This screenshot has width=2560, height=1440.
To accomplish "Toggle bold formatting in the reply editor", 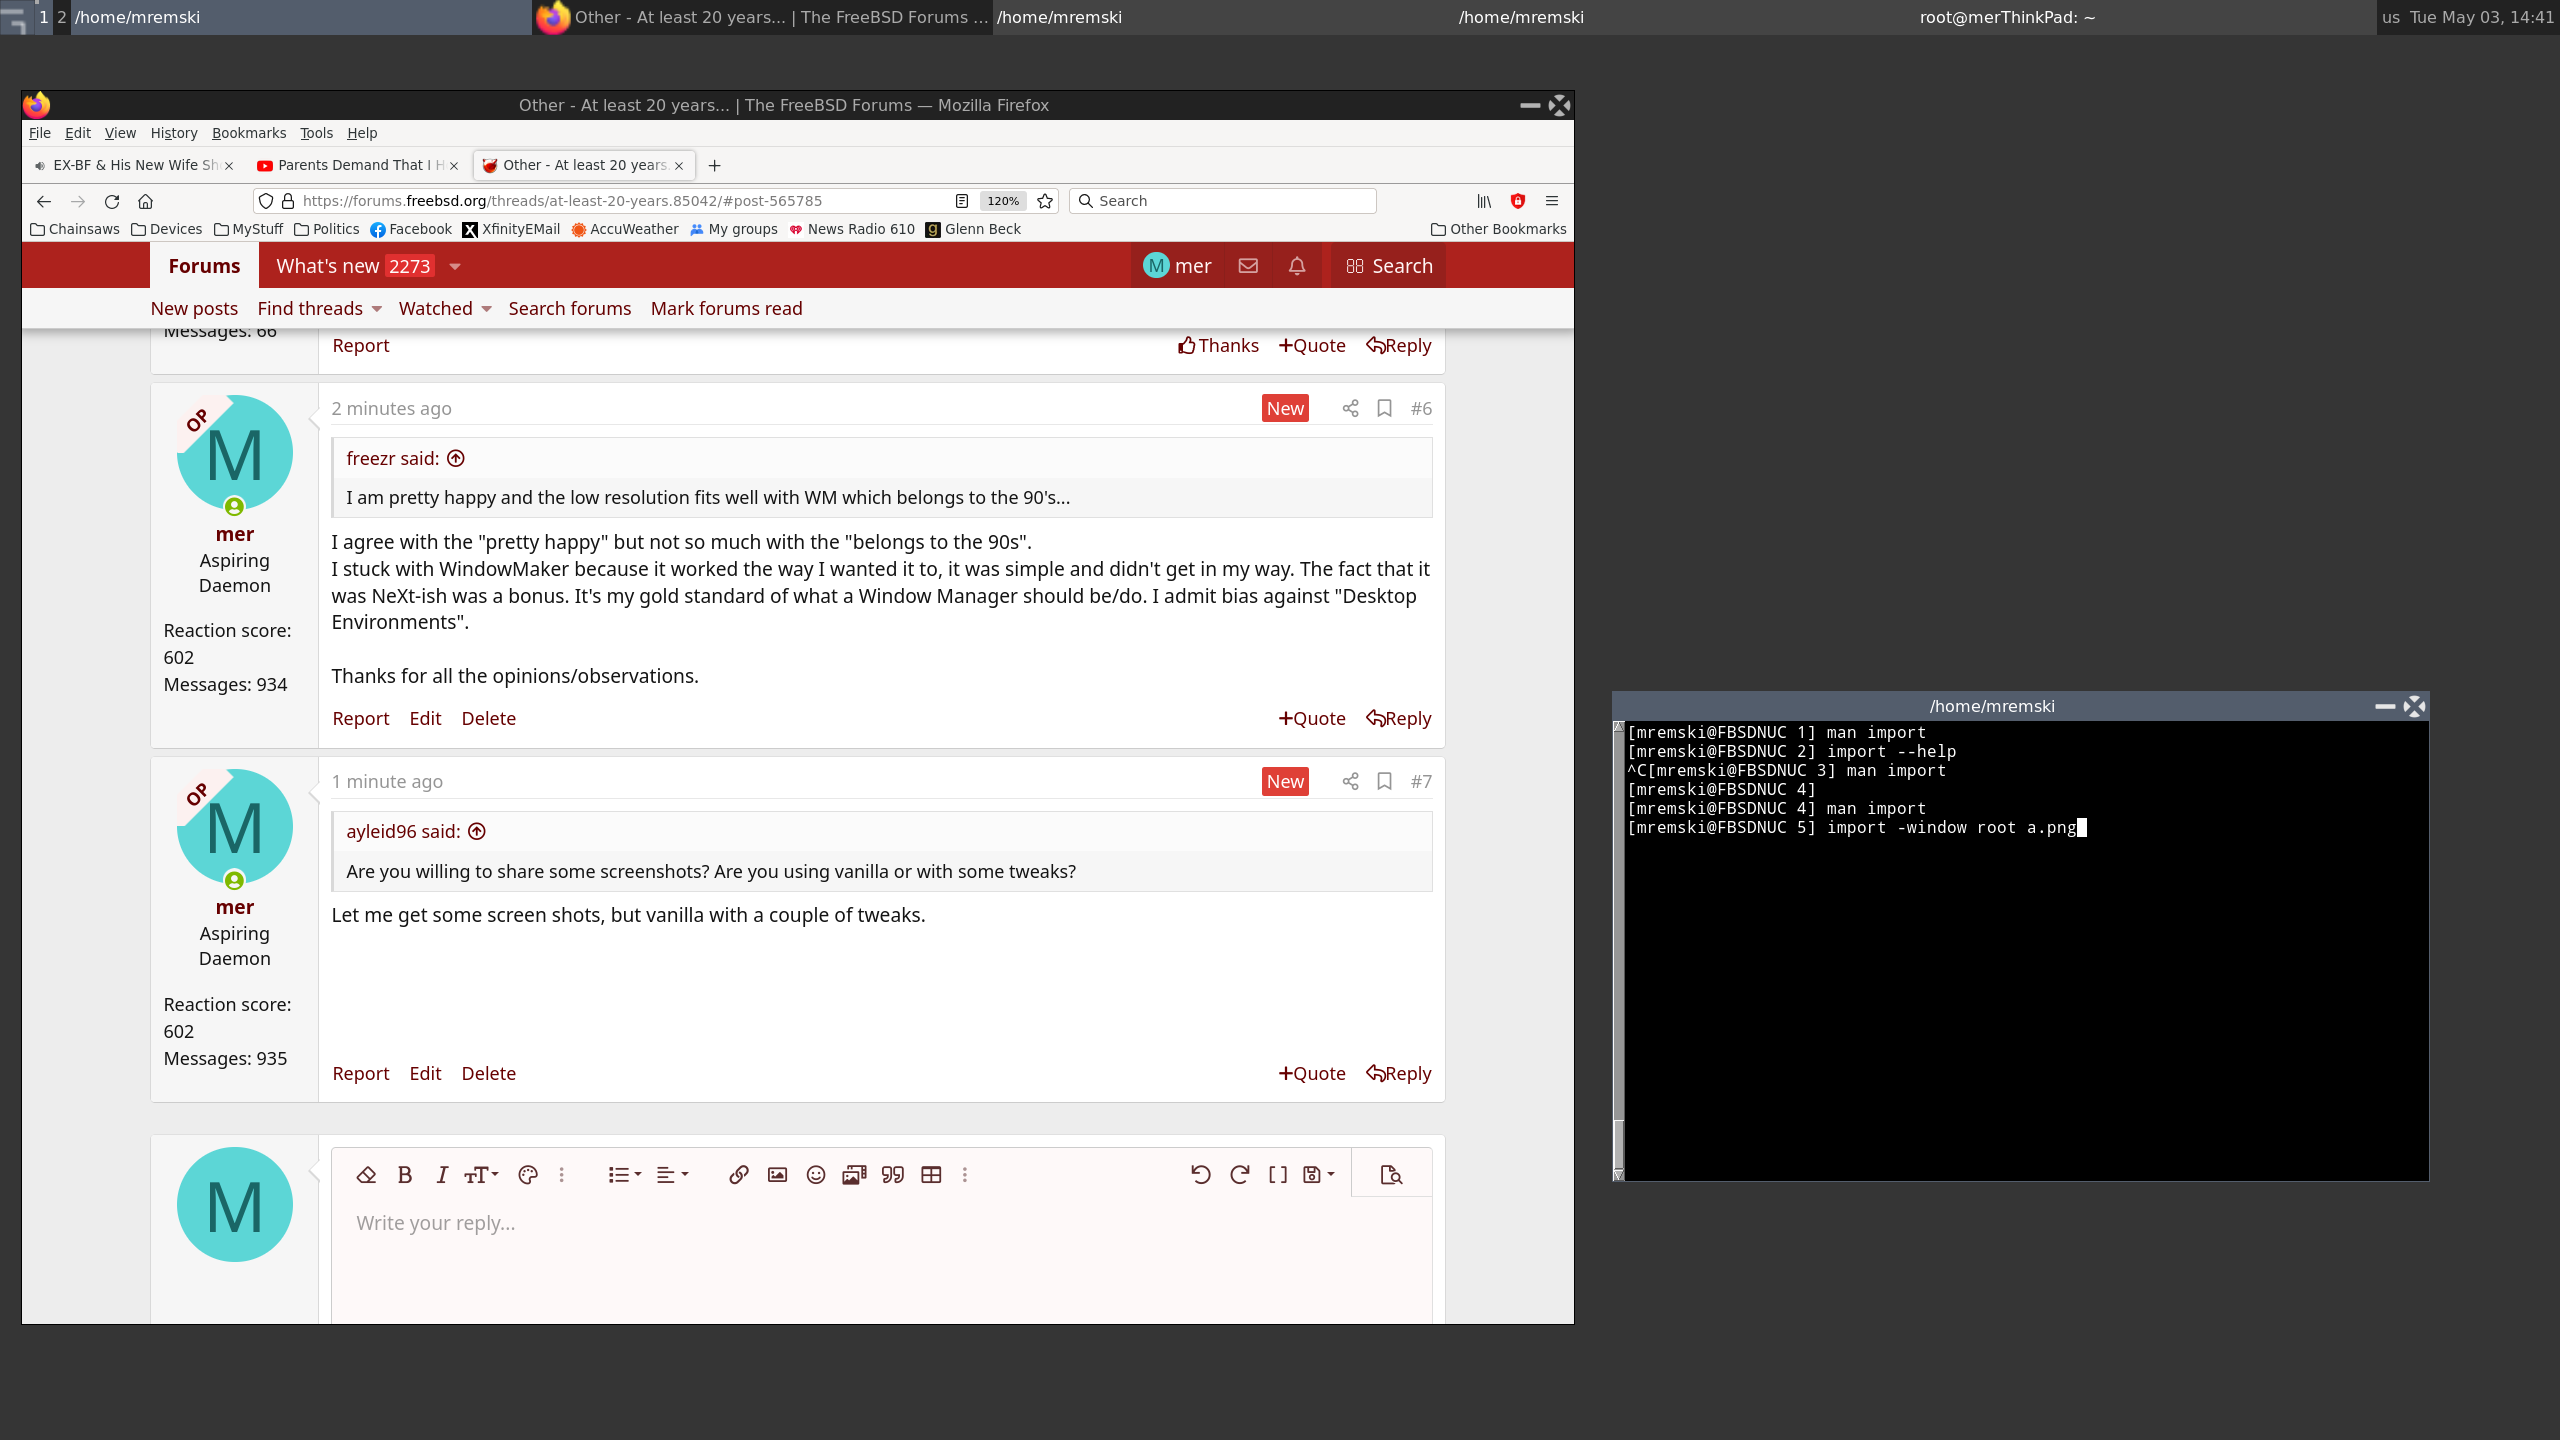I will point(404,1175).
